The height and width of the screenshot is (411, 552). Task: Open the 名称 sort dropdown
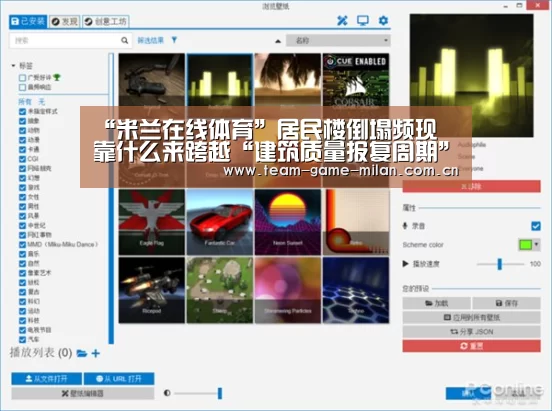click(338, 41)
